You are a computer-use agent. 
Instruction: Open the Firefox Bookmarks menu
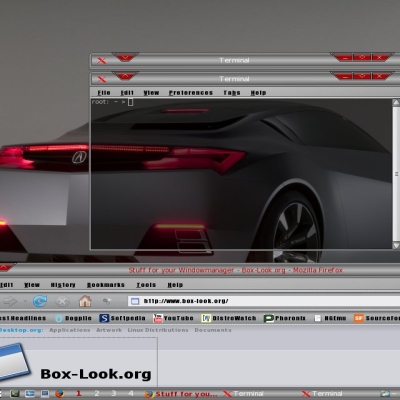point(106,285)
